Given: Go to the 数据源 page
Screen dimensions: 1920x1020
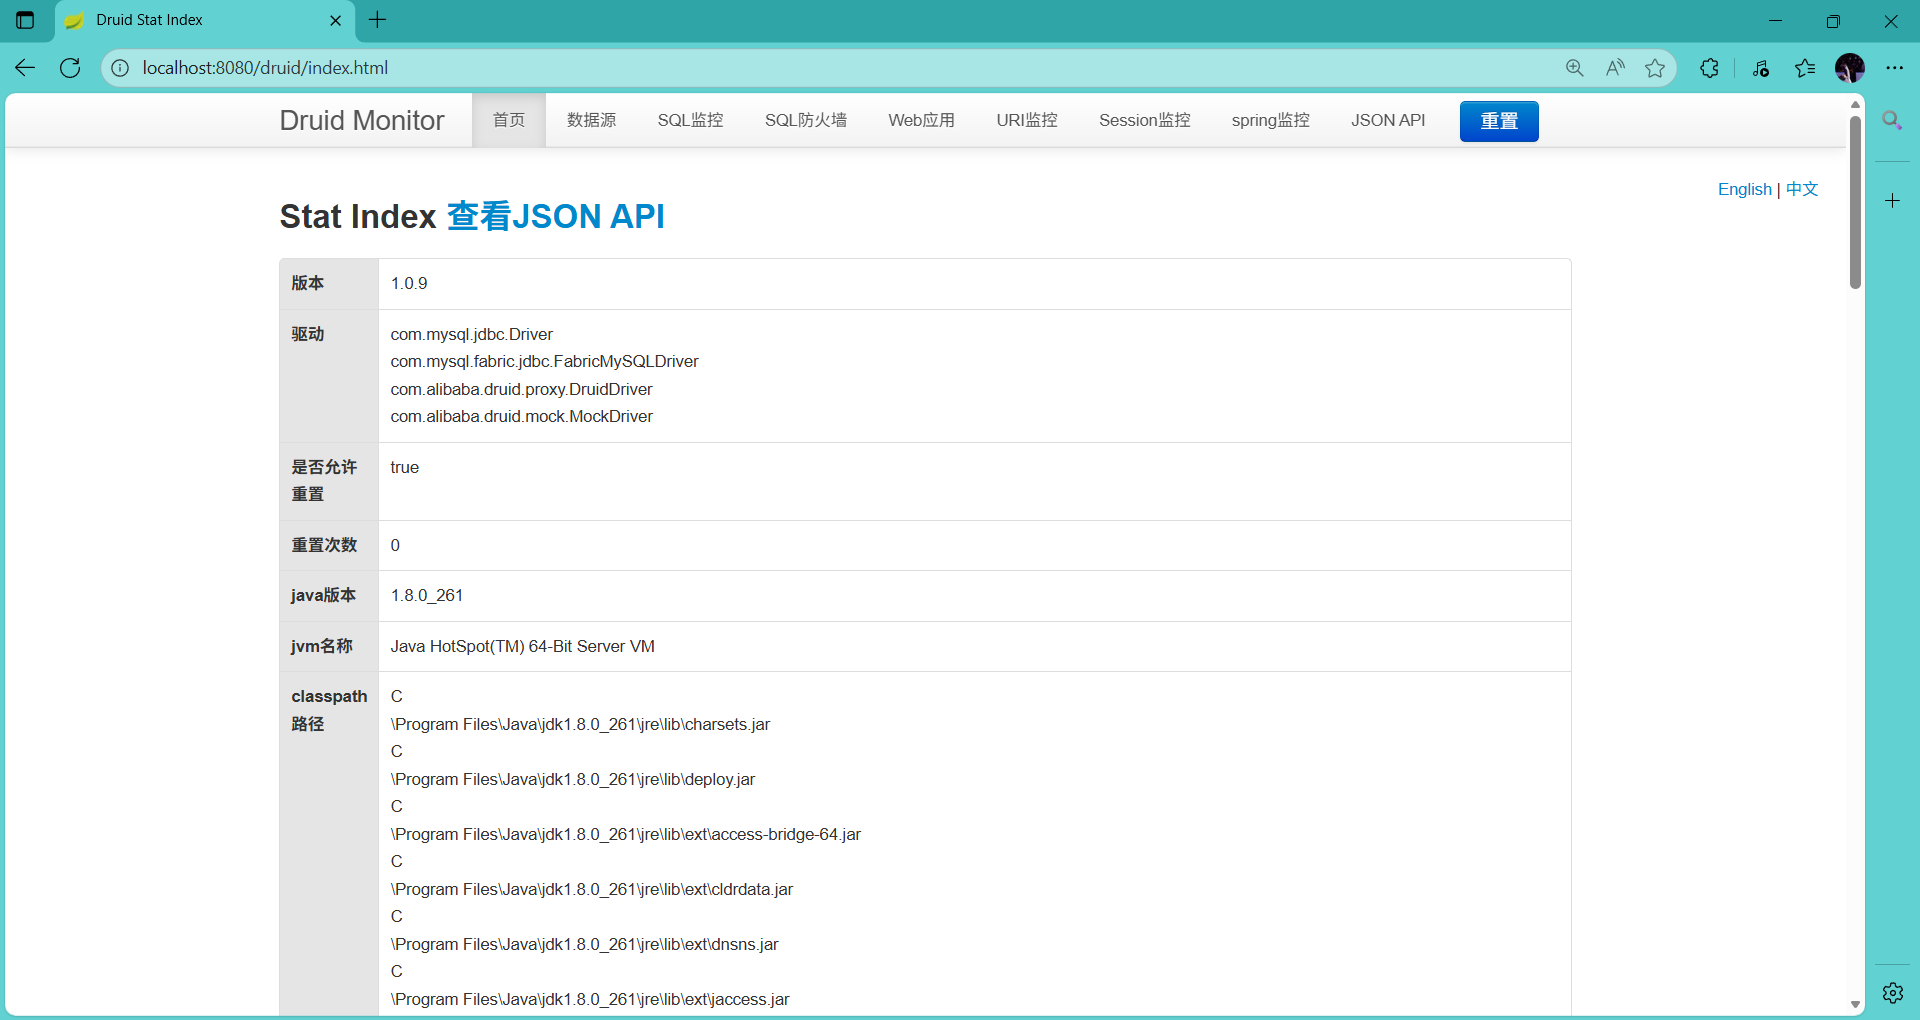Looking at the screenshot, I should point(591,120).
